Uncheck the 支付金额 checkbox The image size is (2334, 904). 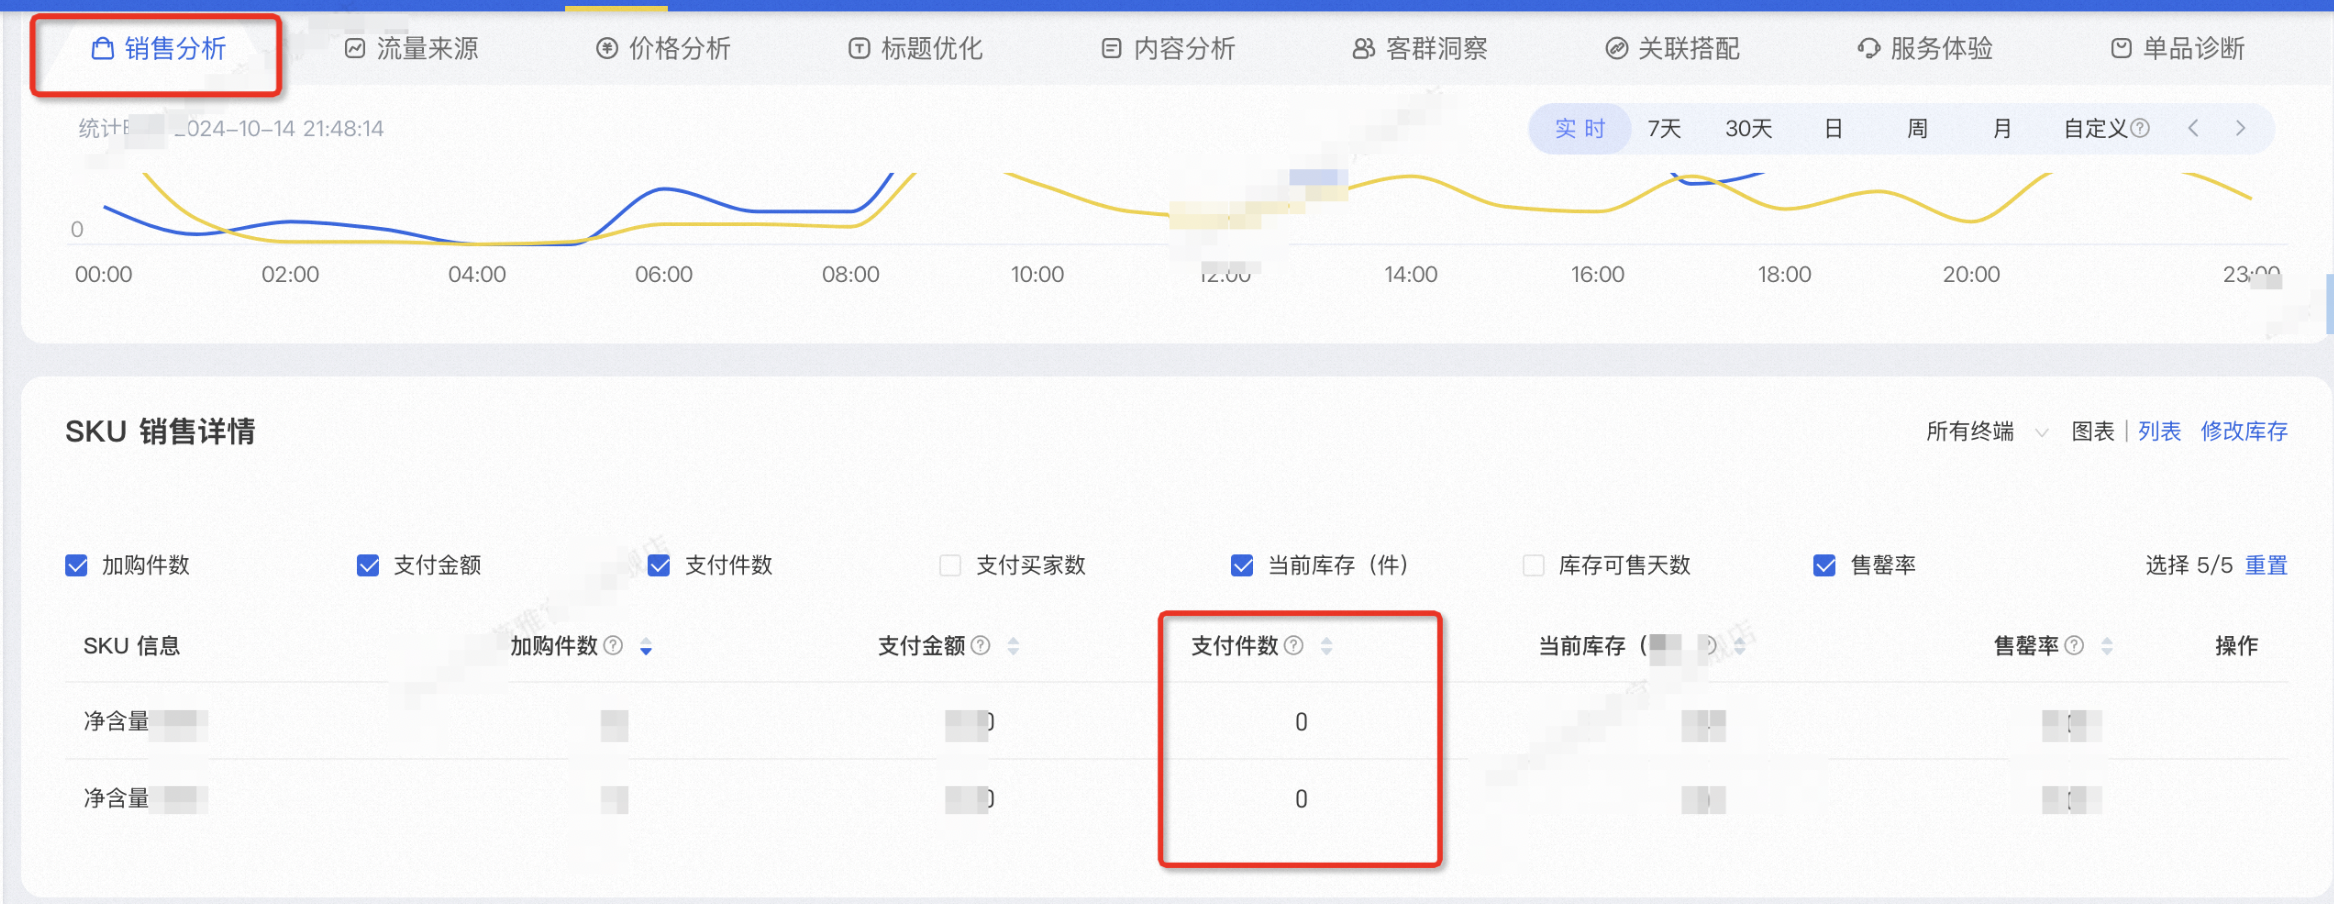point(368,566)
